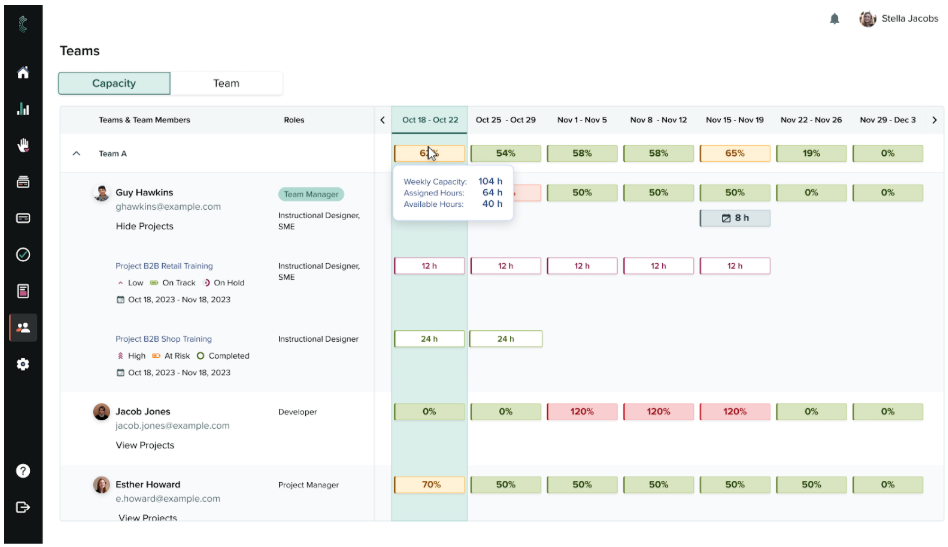Open Stella Jacobs user profile avatar
Image resolution: width=948 pixels, height=547 pixels.
(867, 19)
